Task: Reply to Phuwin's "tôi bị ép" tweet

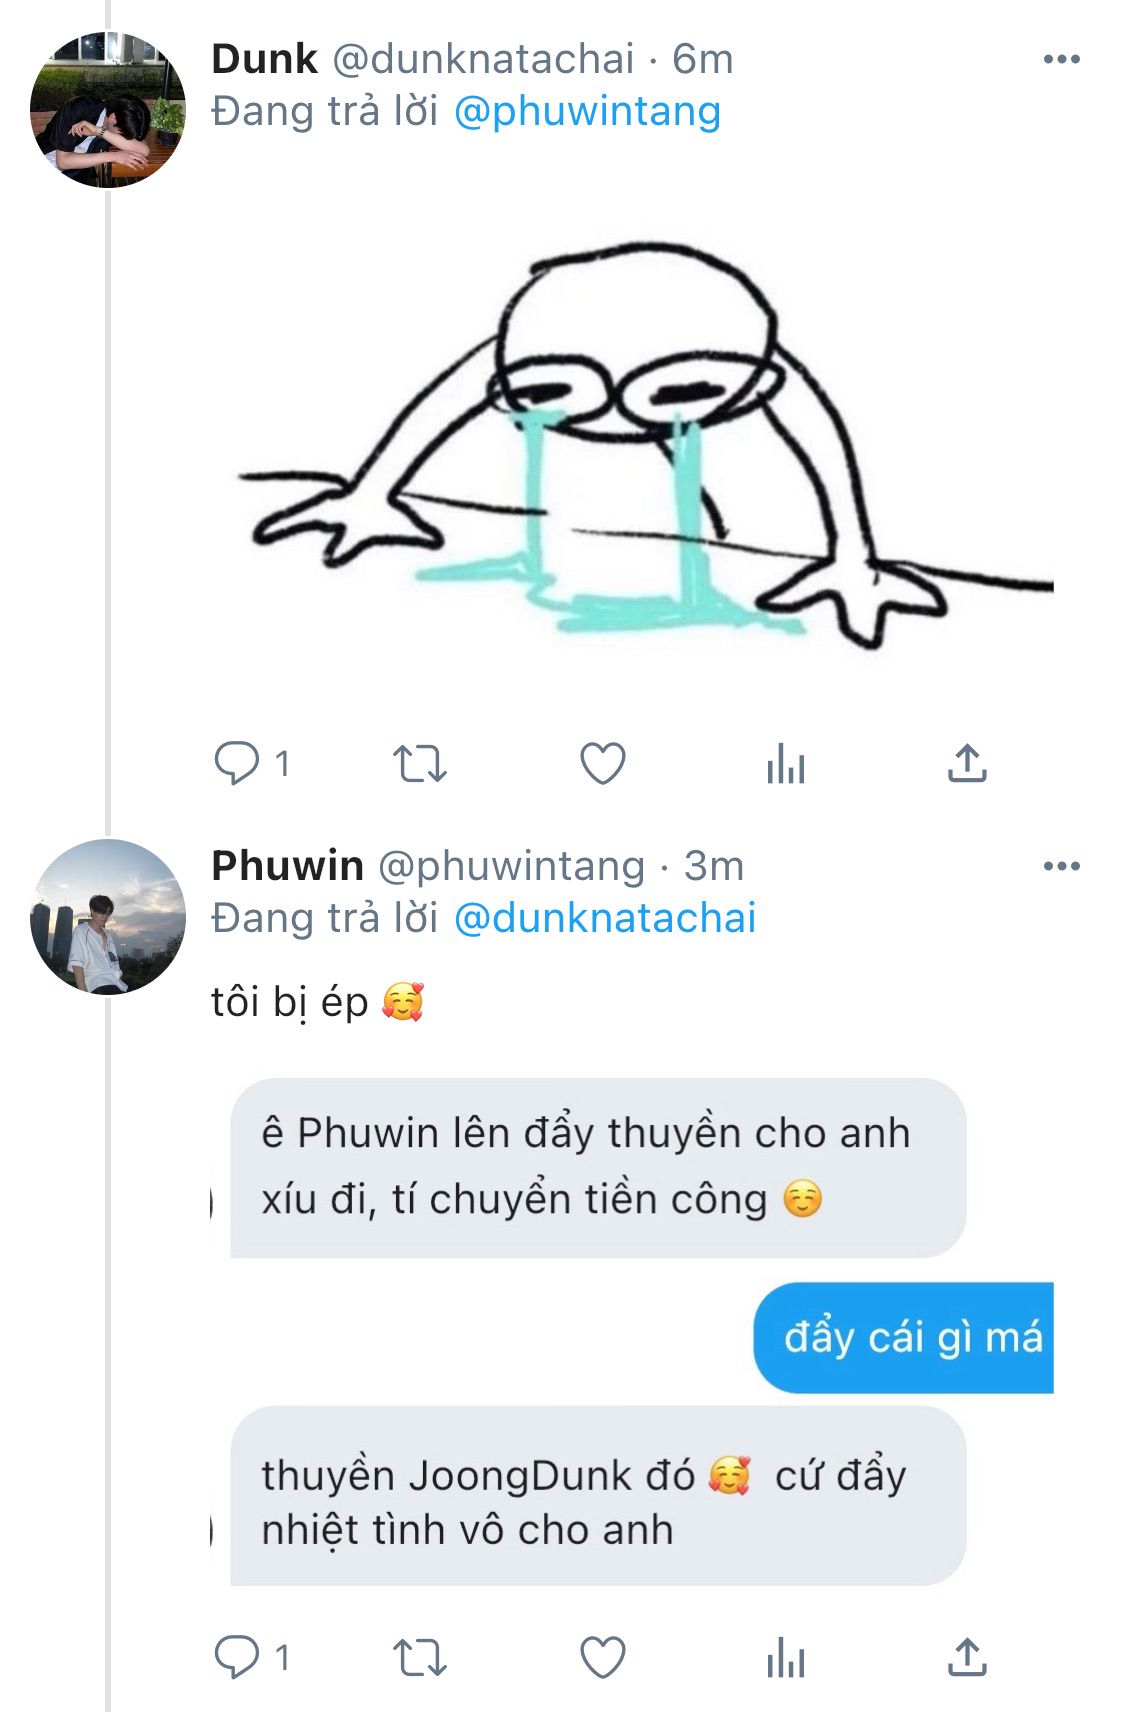Action: click(x=237, y=1658)
